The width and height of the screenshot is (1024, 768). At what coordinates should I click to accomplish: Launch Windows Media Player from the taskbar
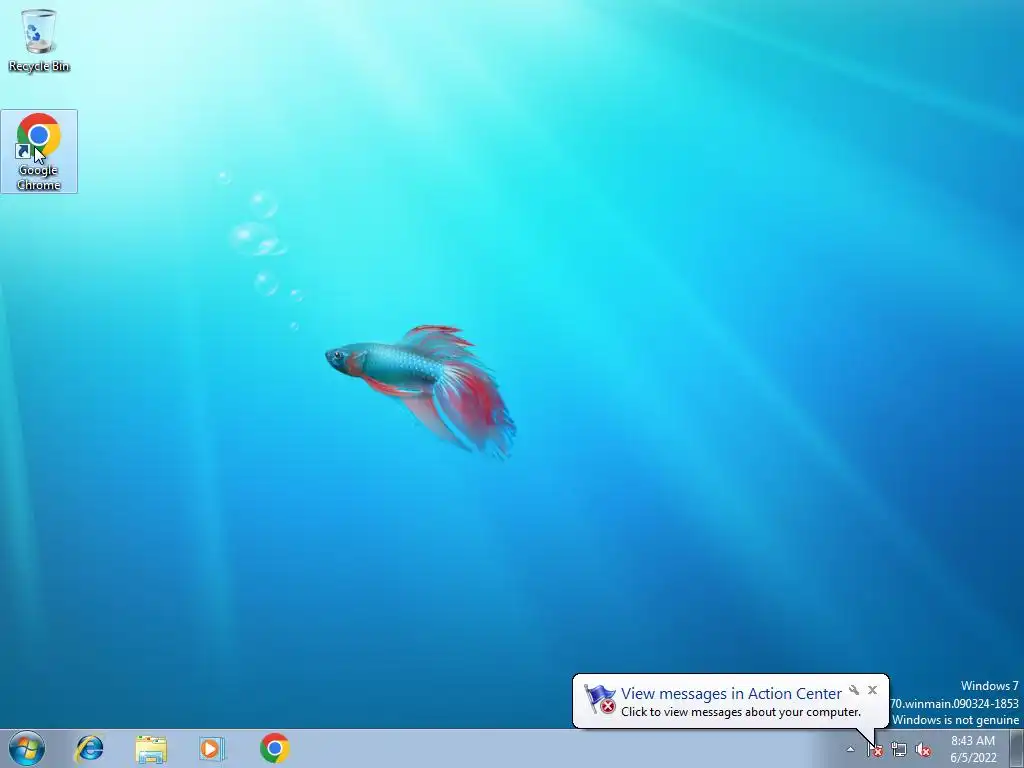click(212, 748)
